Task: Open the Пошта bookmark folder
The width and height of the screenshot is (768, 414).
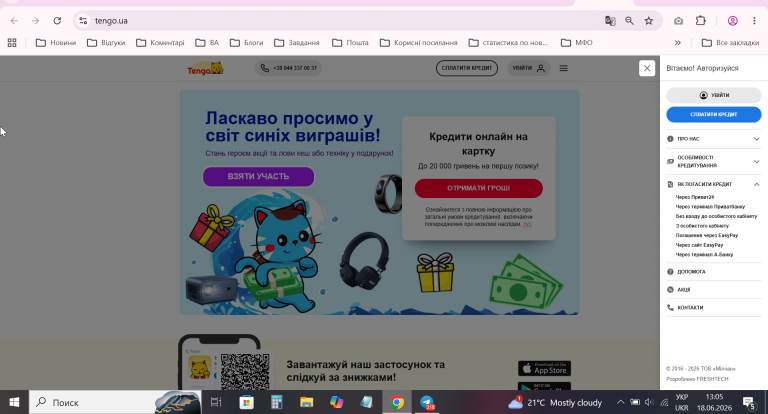Action: [x=350, y=43]
